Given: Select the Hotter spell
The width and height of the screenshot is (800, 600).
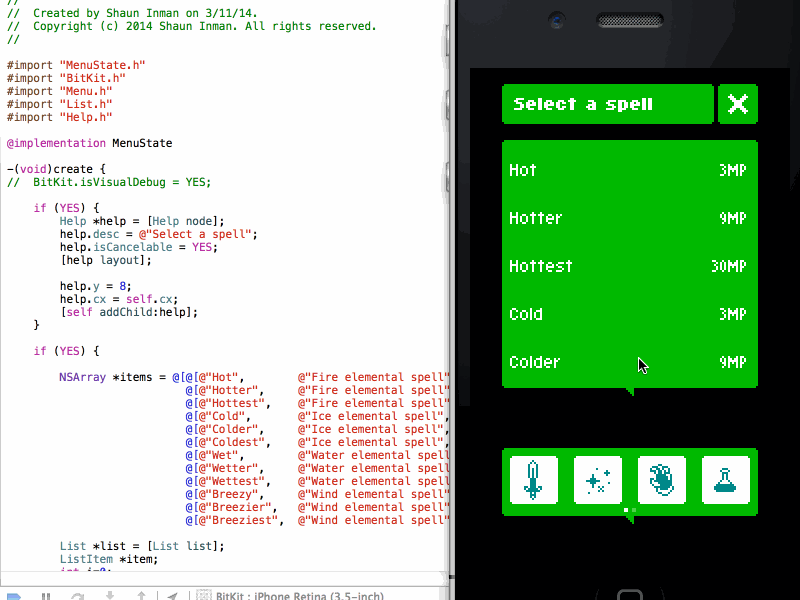Looking at the screenshot, I should coord(629,218).
